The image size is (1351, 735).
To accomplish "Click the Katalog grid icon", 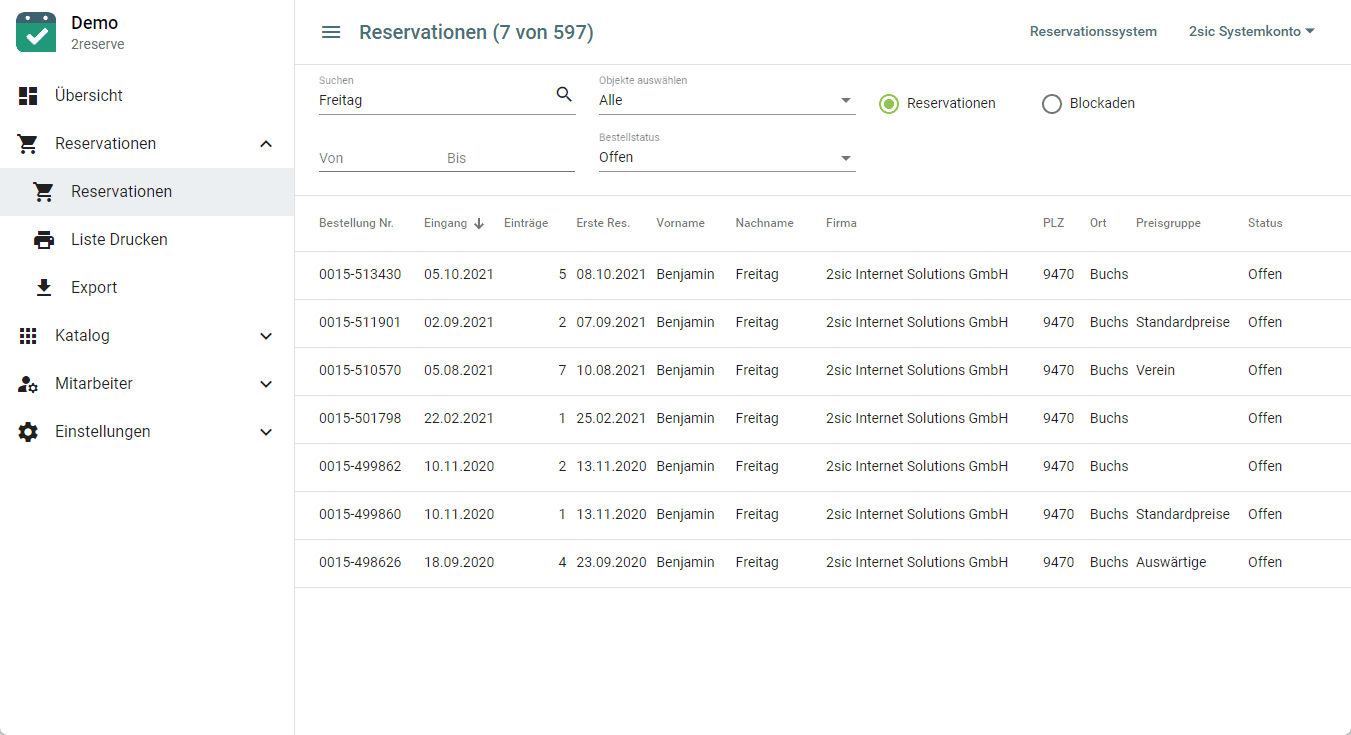I will coord(28,336).
